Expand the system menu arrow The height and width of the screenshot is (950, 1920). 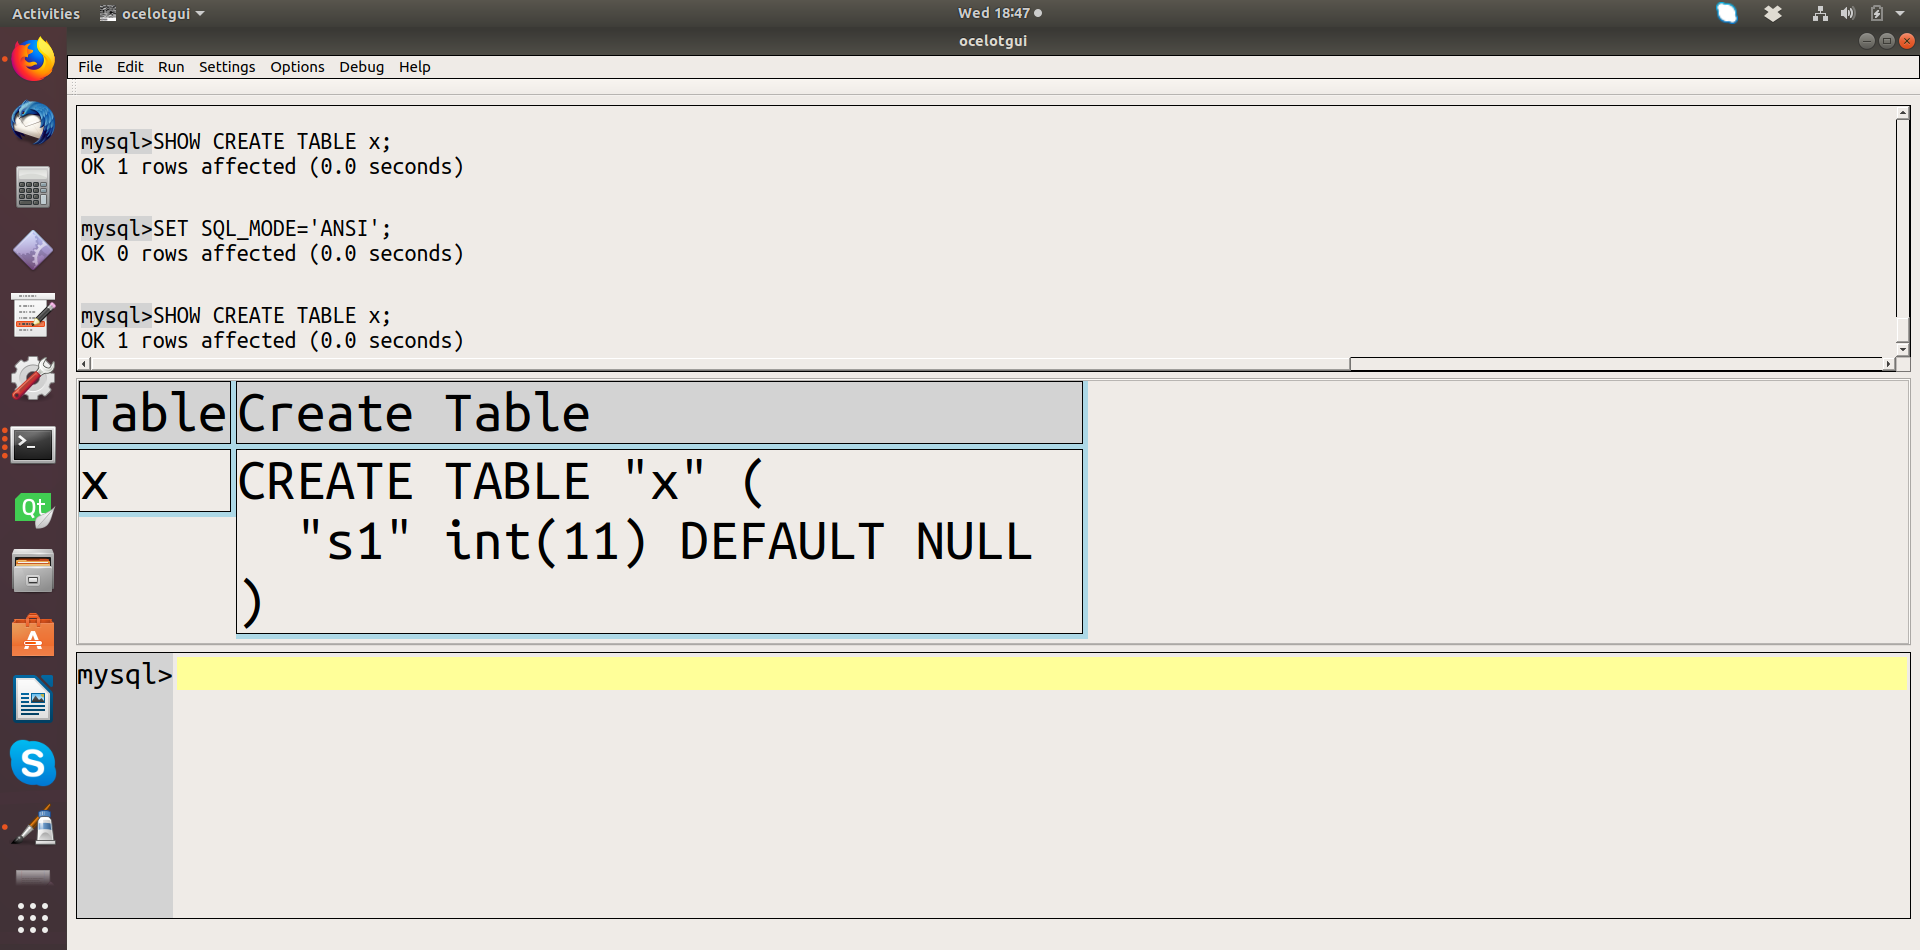coord(1900,13)
